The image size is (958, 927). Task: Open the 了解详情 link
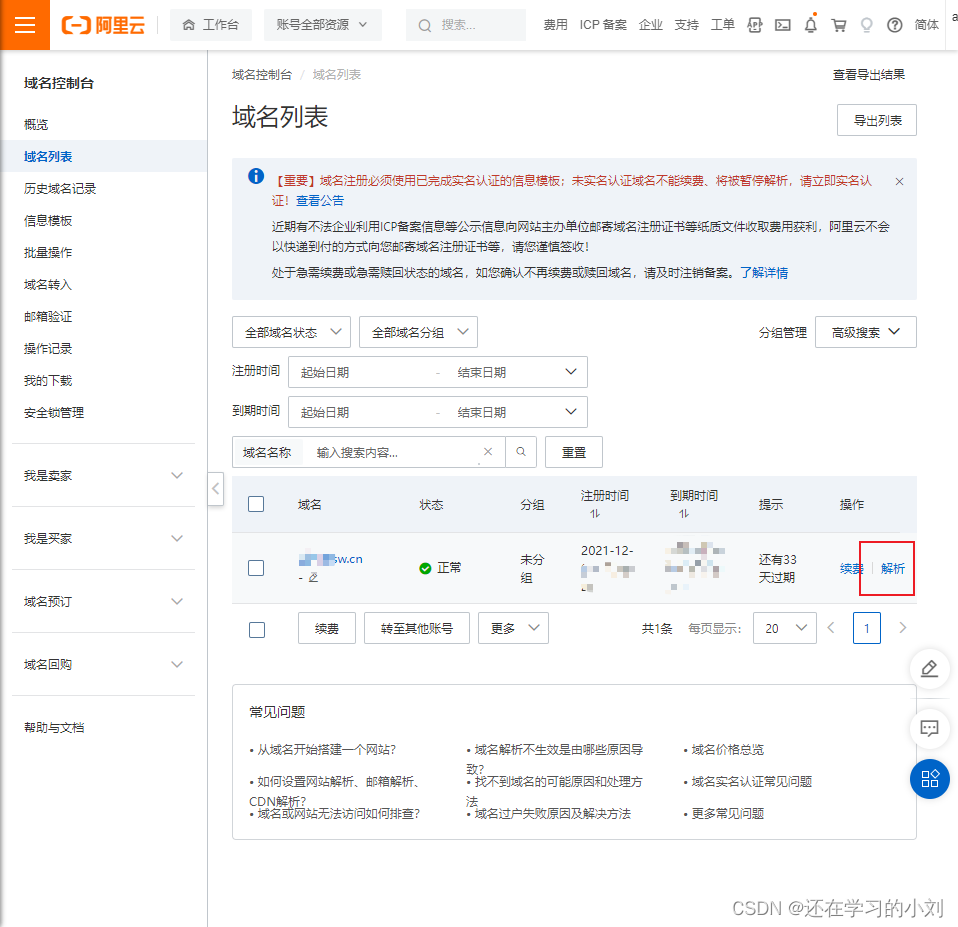tap(764, 273)
